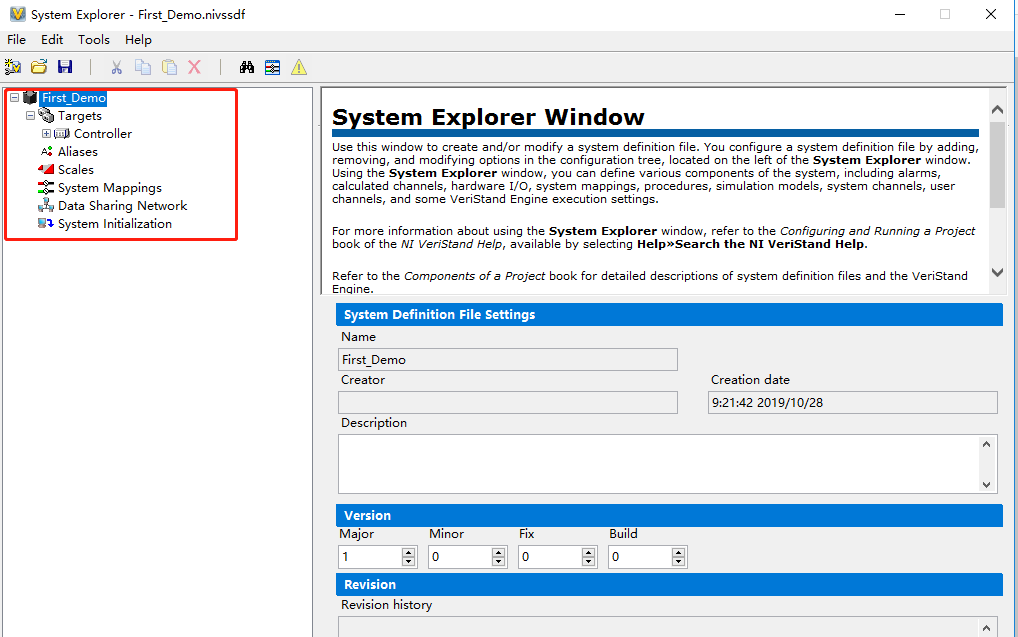
Task: Click the System Explorer Window heading
Action: 488,117
